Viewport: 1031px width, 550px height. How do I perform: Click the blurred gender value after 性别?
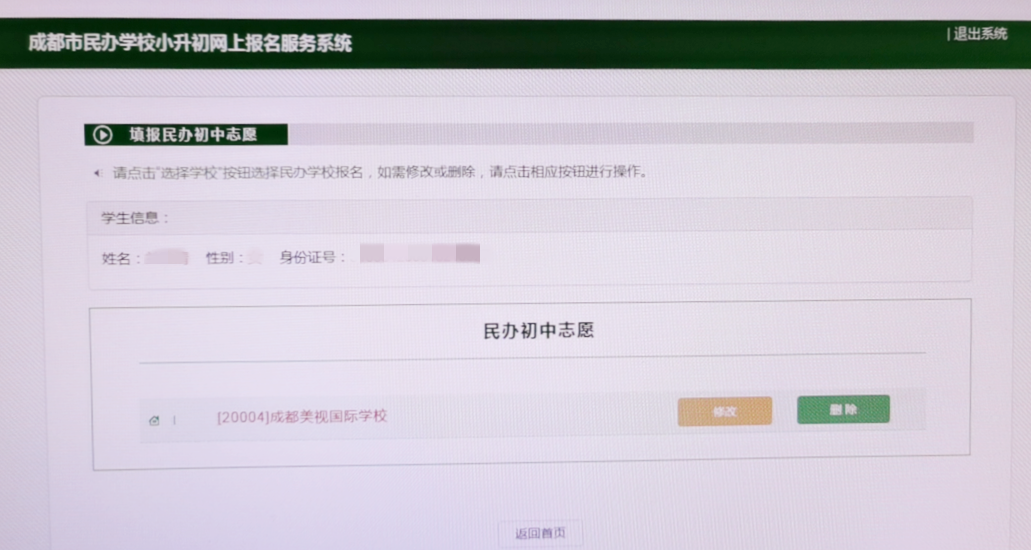click(x=255, y=258)
